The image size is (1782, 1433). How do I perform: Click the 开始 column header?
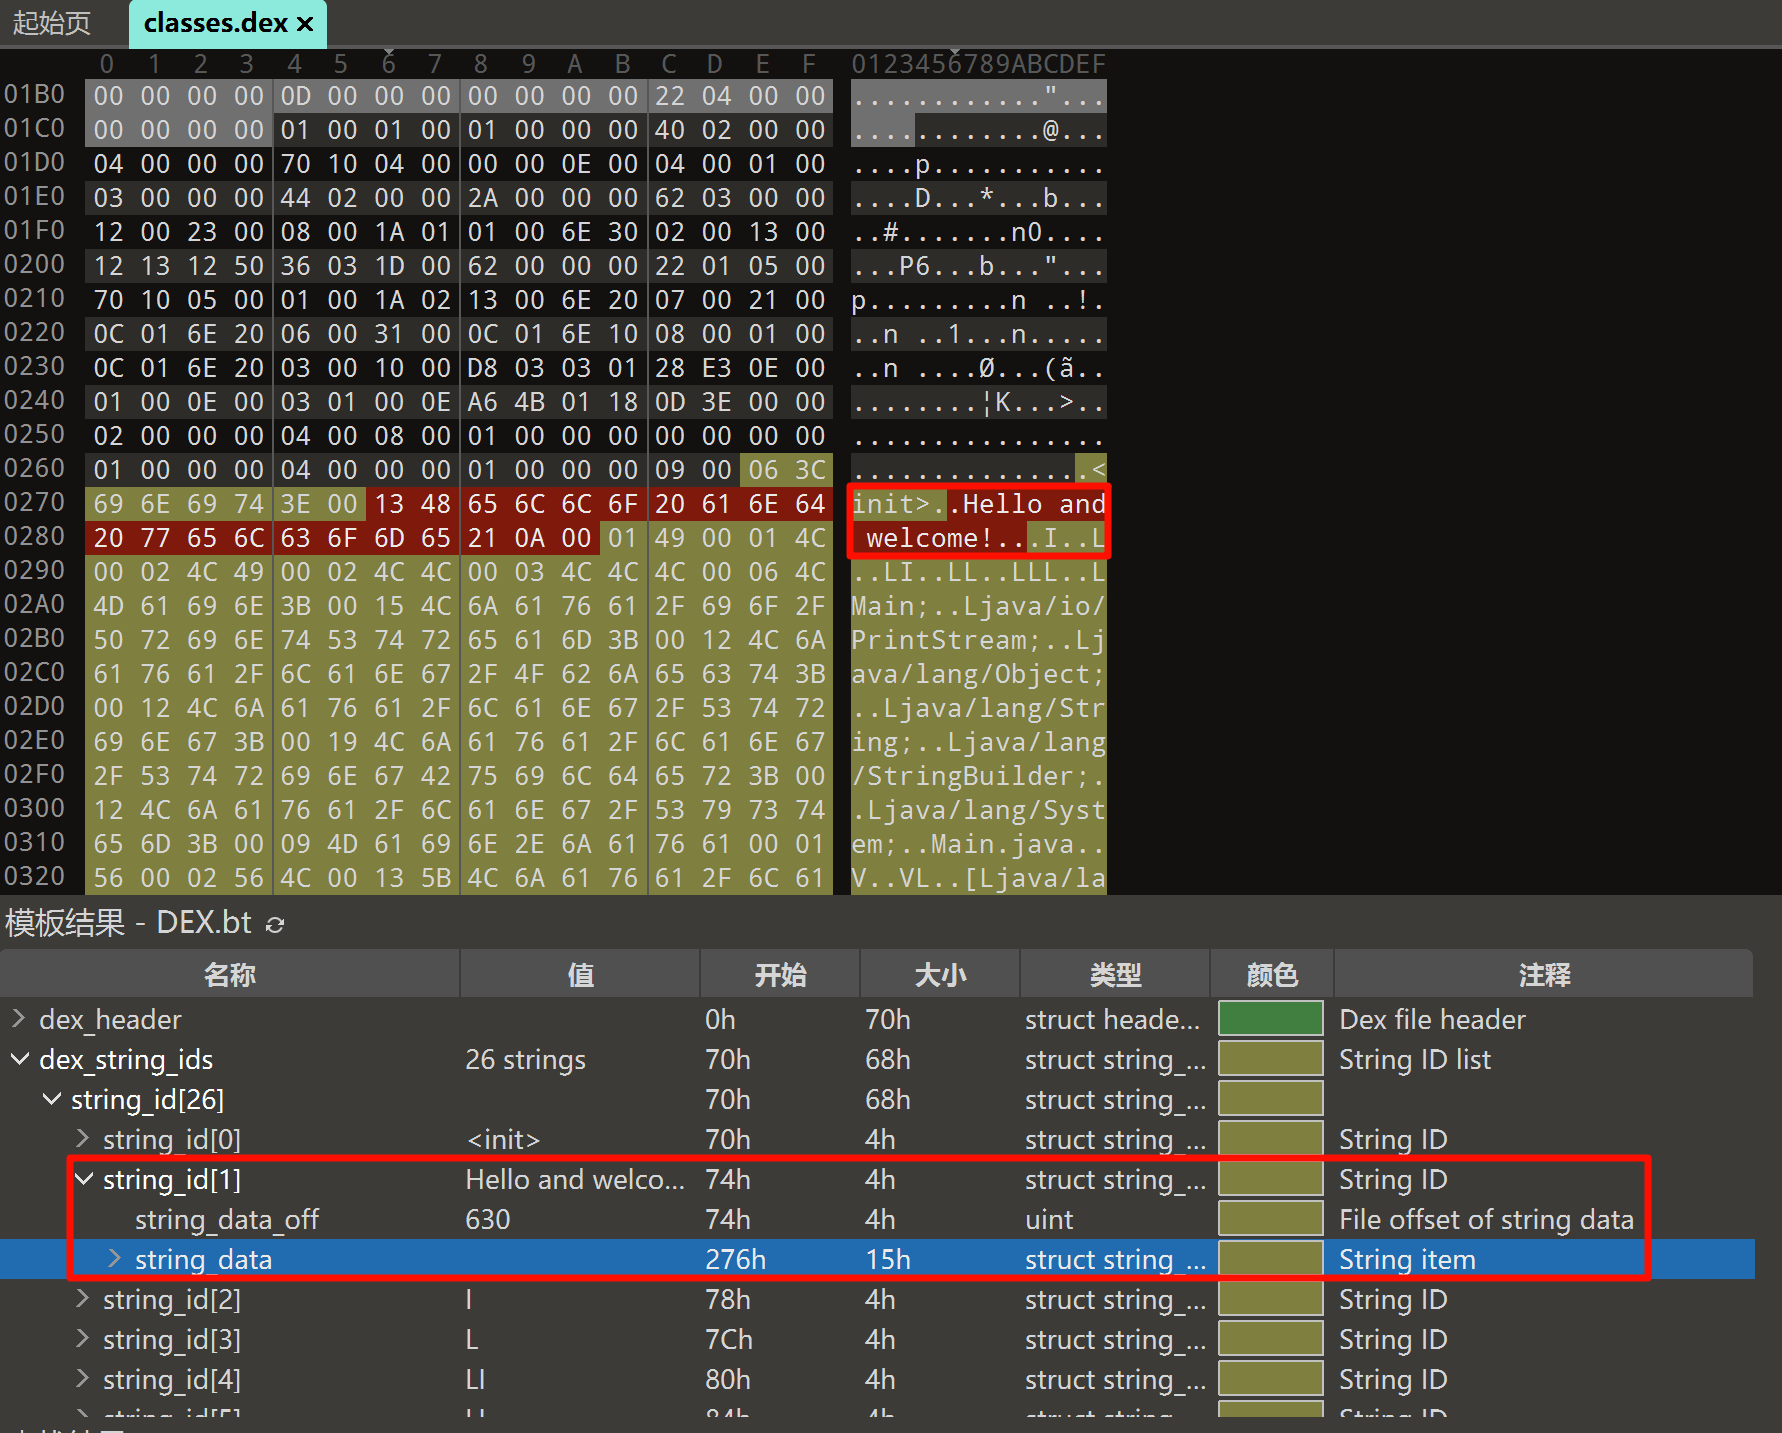pyautogui.click(x=780, y=974)
